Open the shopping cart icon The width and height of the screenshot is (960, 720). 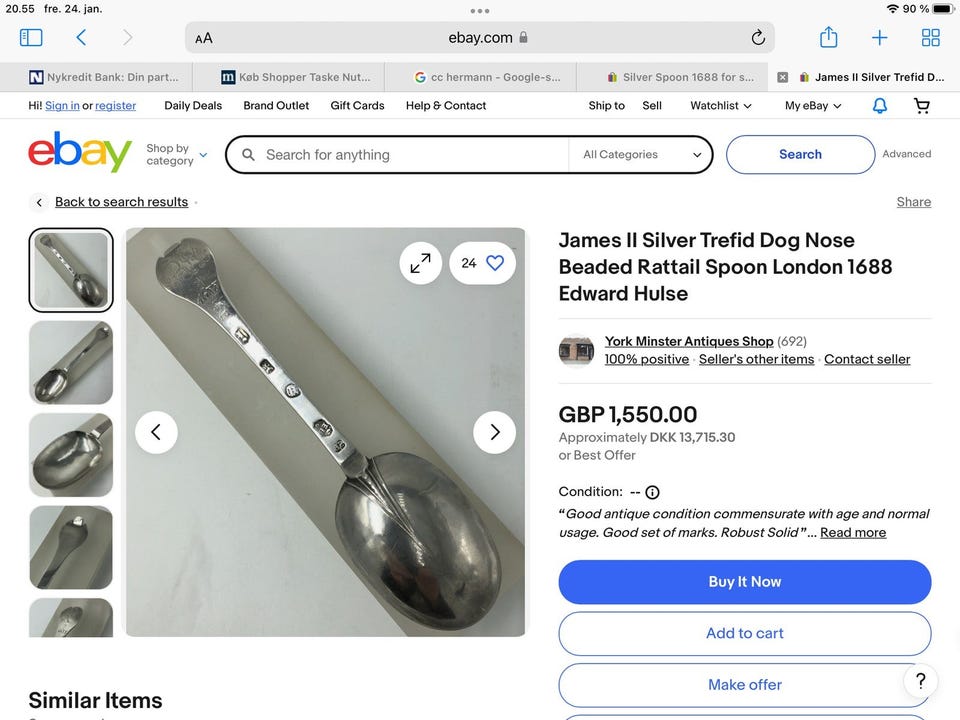pyautogui.click(x=921, y=106)
